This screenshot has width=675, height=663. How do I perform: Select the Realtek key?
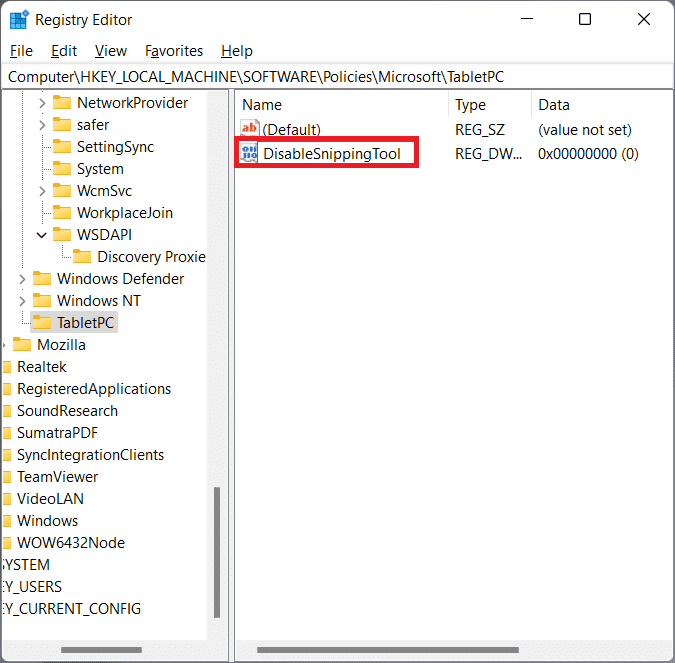tap(42, 367)
